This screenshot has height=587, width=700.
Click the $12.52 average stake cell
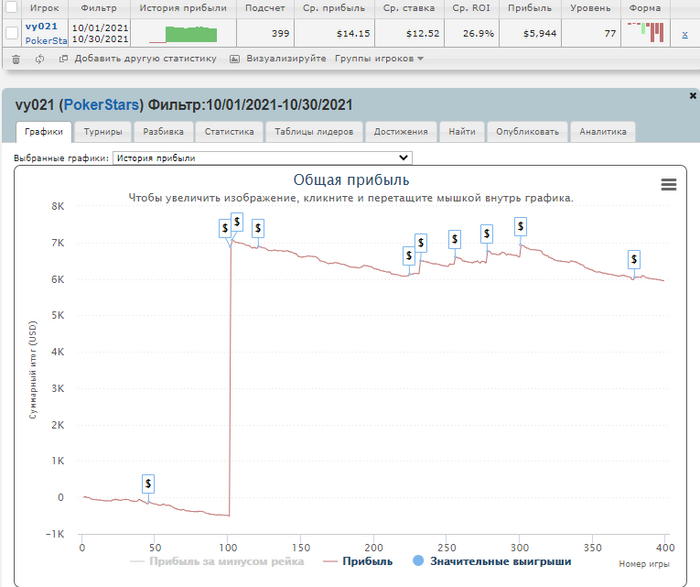tap(423, 33)
